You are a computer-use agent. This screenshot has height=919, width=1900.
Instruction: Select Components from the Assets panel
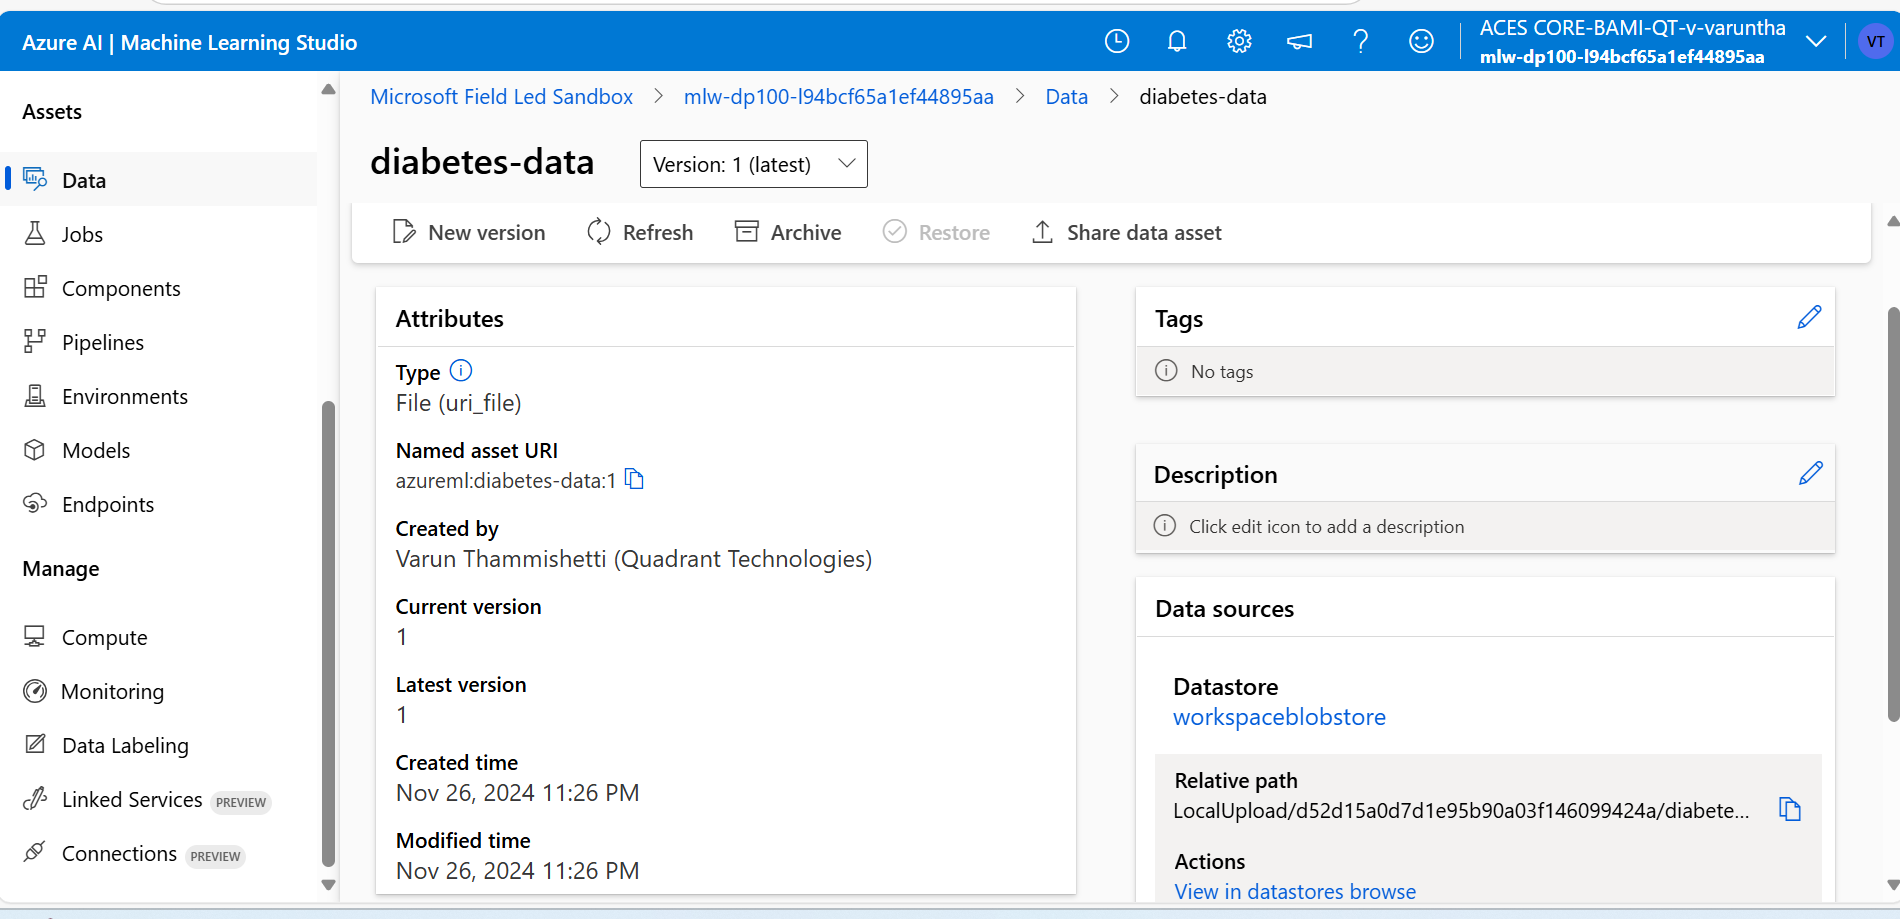pos(121,287)
